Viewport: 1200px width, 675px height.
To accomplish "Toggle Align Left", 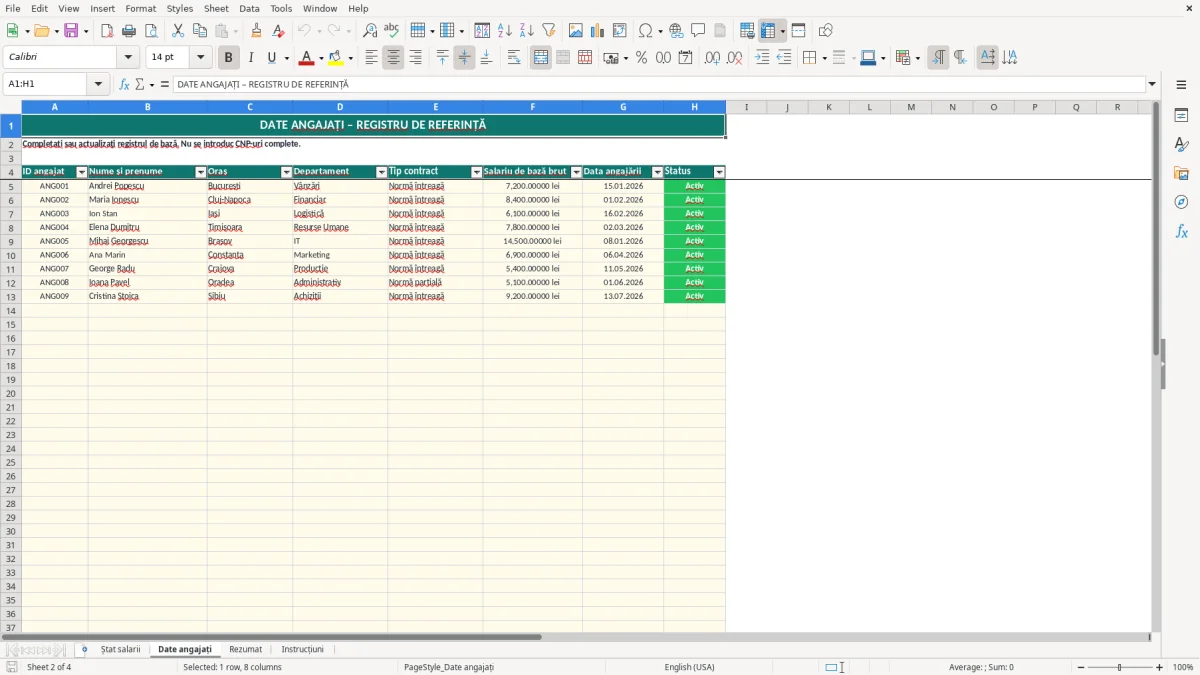I will point(371,58).
